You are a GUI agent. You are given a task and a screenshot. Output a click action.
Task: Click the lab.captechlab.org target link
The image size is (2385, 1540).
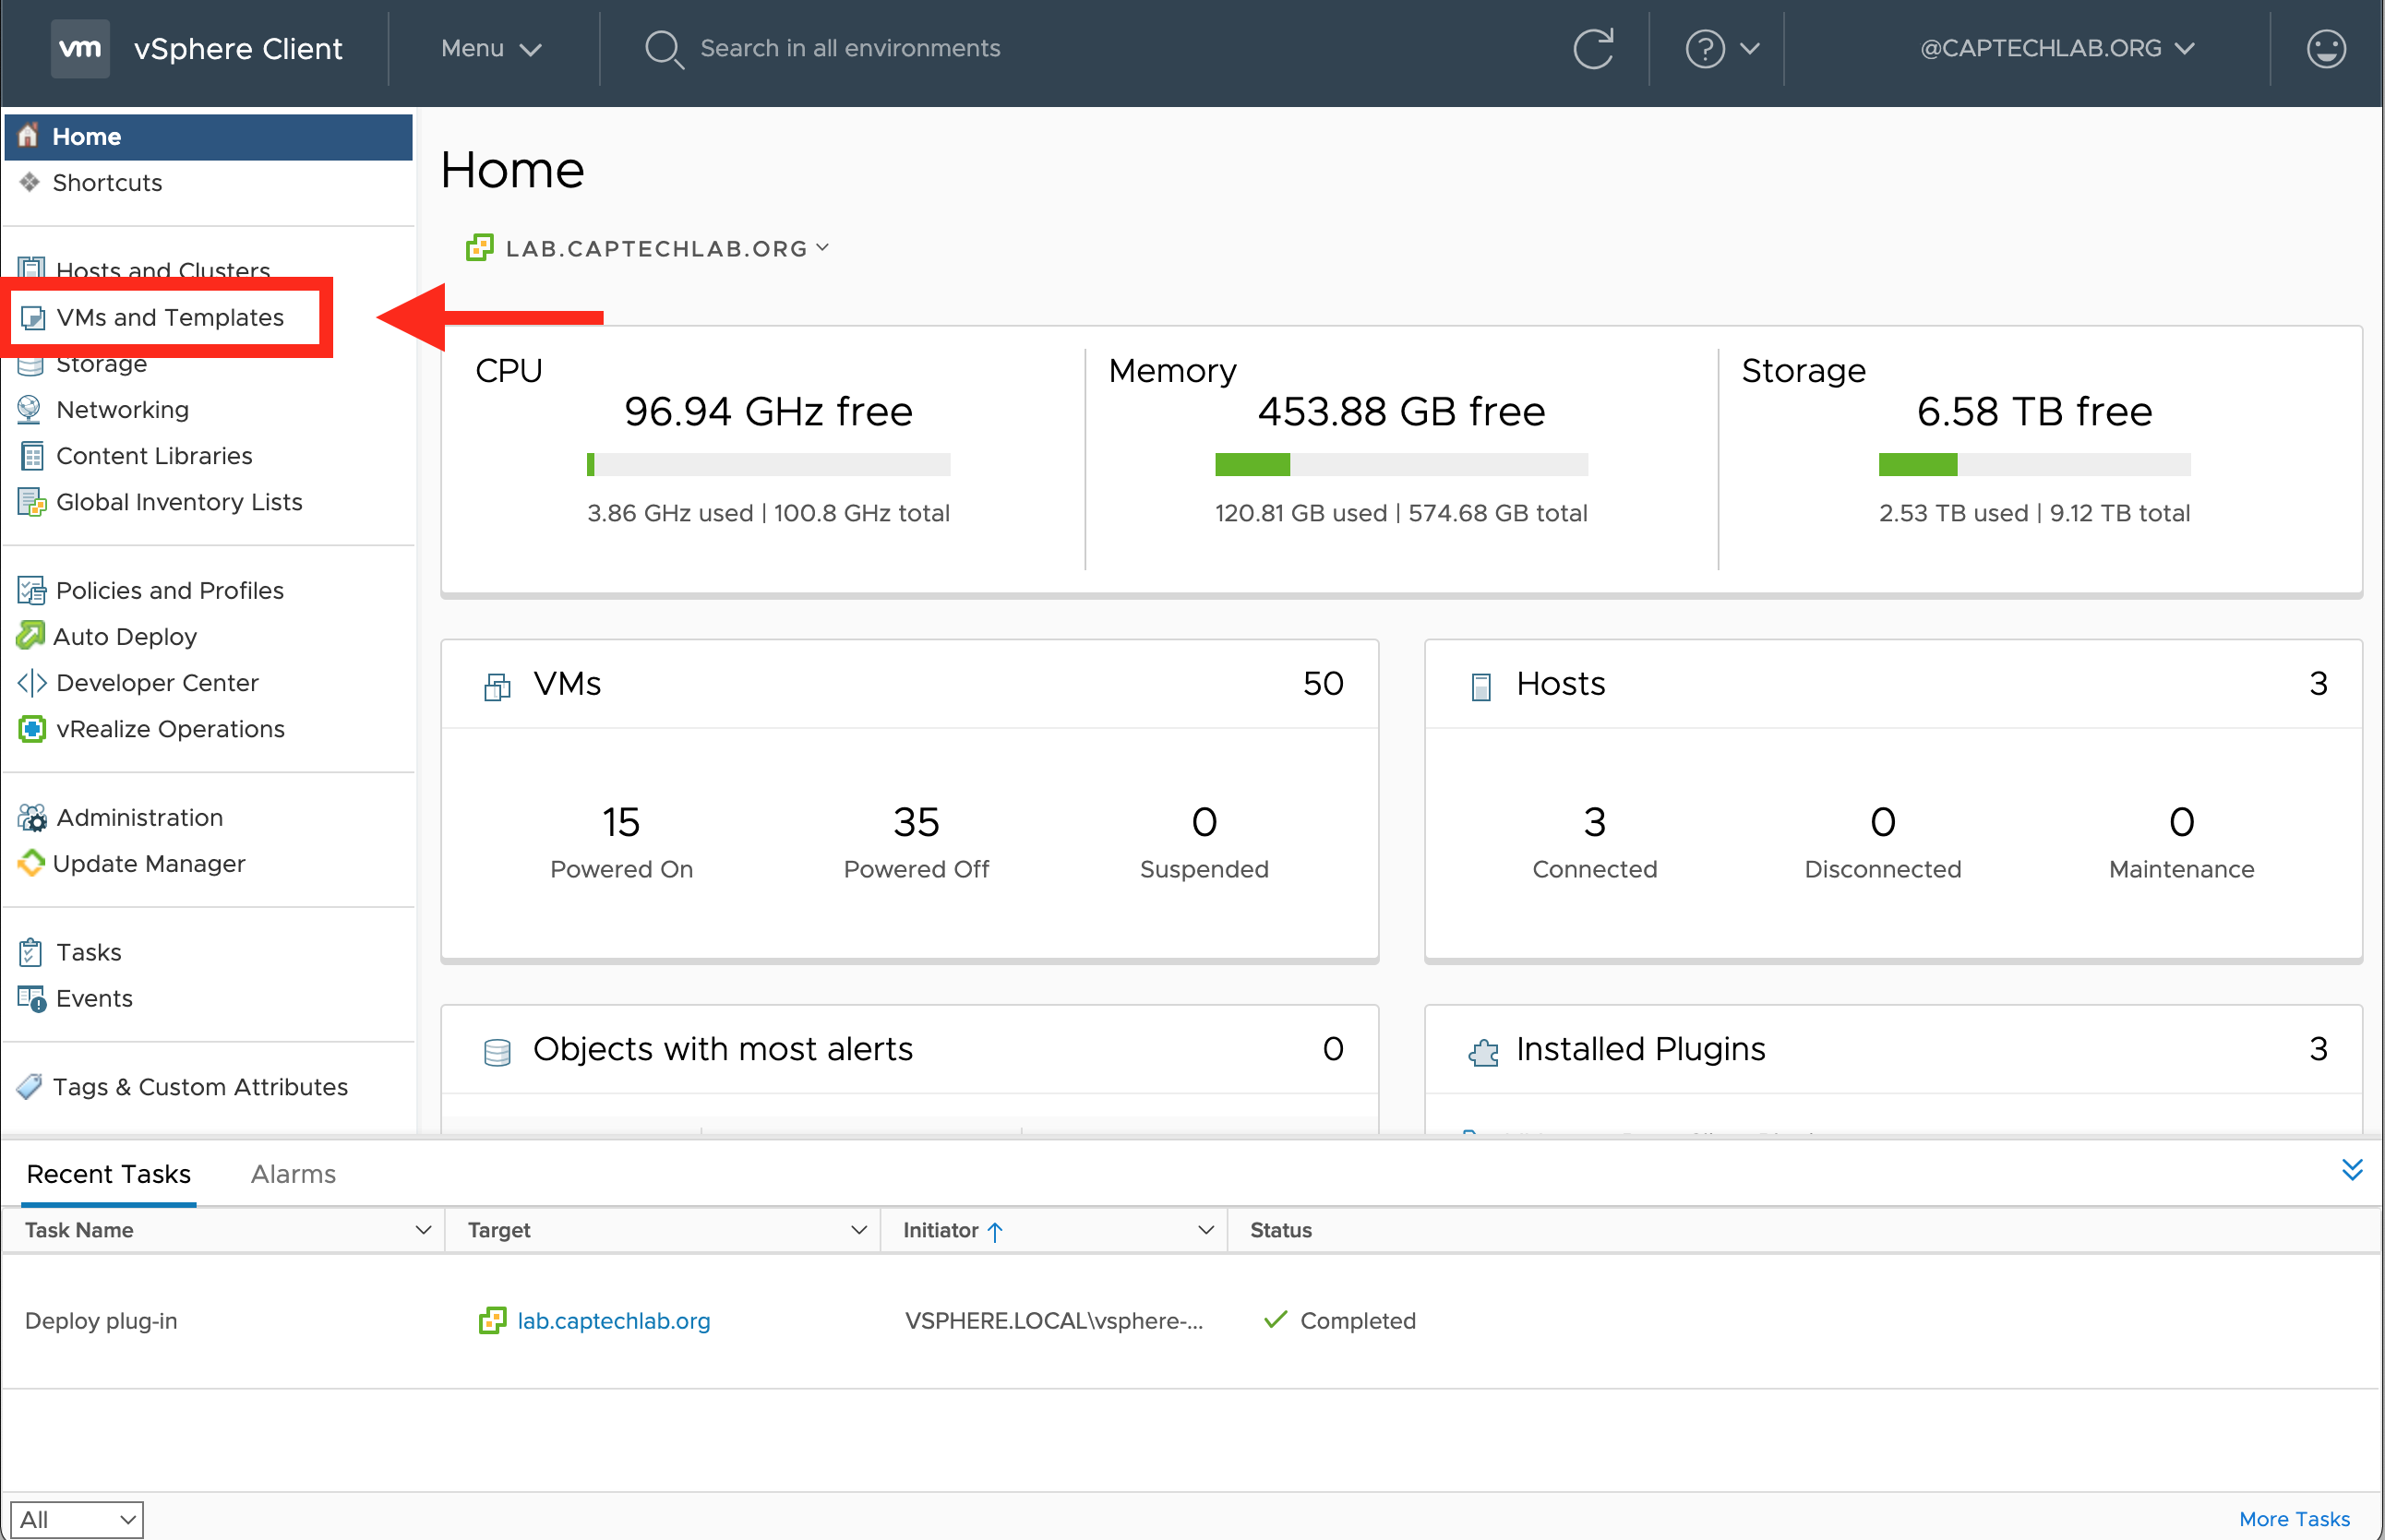613,1321
